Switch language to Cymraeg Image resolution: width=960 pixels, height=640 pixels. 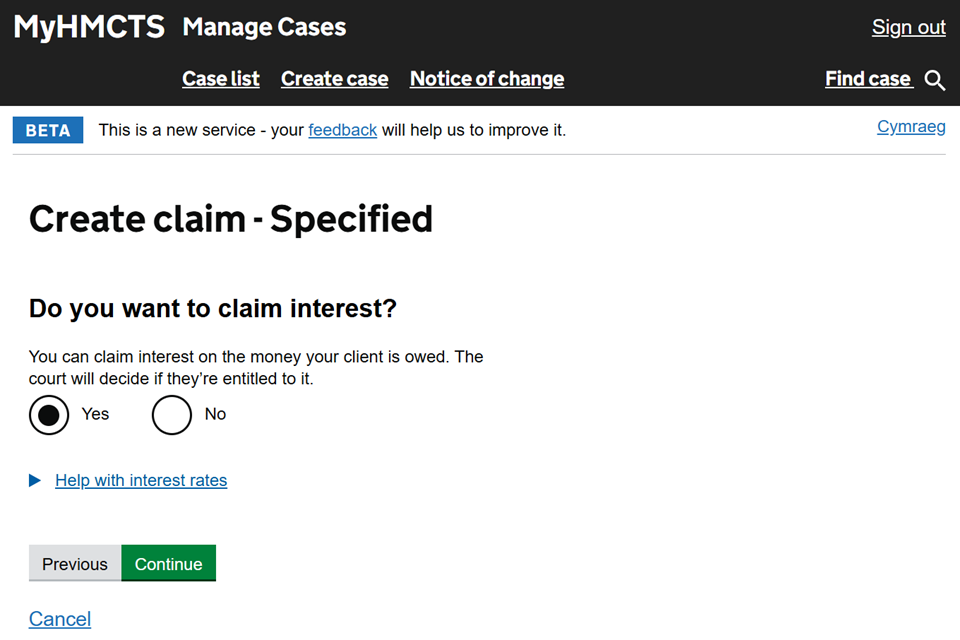(911, 127)
